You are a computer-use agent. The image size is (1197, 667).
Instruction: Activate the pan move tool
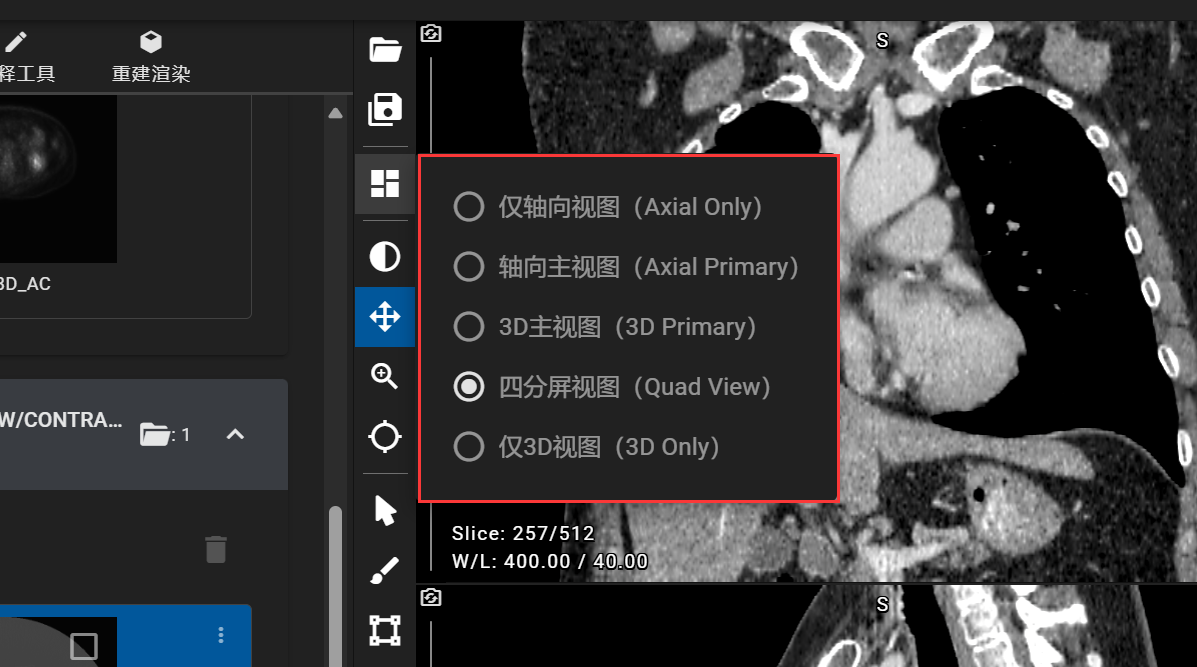385,317
